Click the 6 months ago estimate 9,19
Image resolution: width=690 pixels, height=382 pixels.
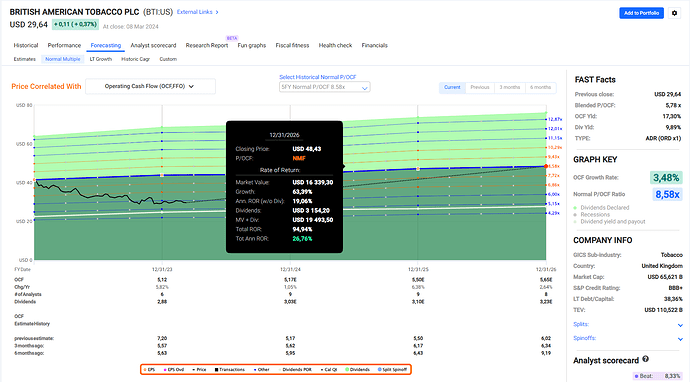click(546, 353)
